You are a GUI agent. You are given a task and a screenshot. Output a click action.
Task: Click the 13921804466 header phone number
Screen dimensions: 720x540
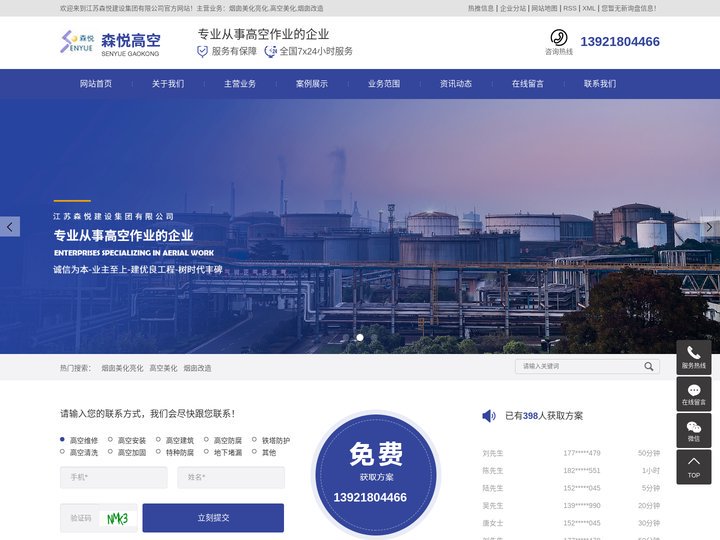[620, 42]
